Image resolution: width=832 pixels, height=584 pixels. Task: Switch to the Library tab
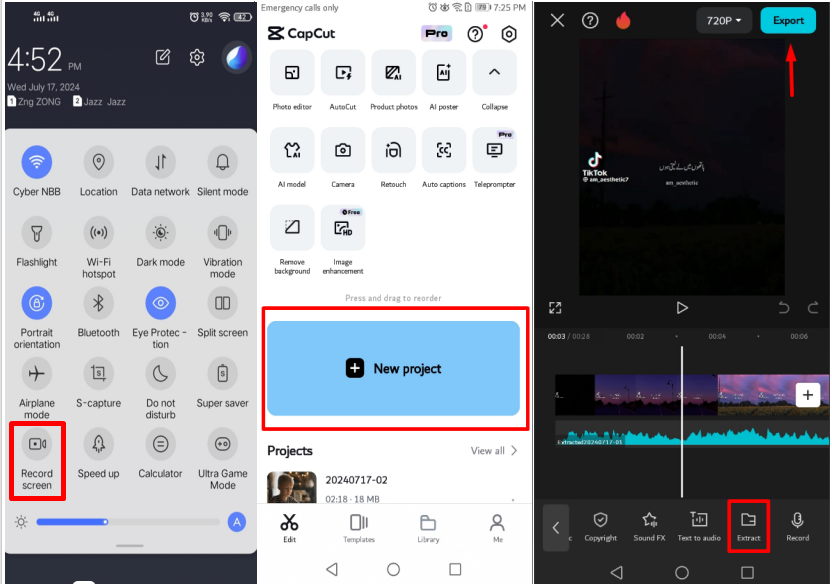(x=428, y=528)
